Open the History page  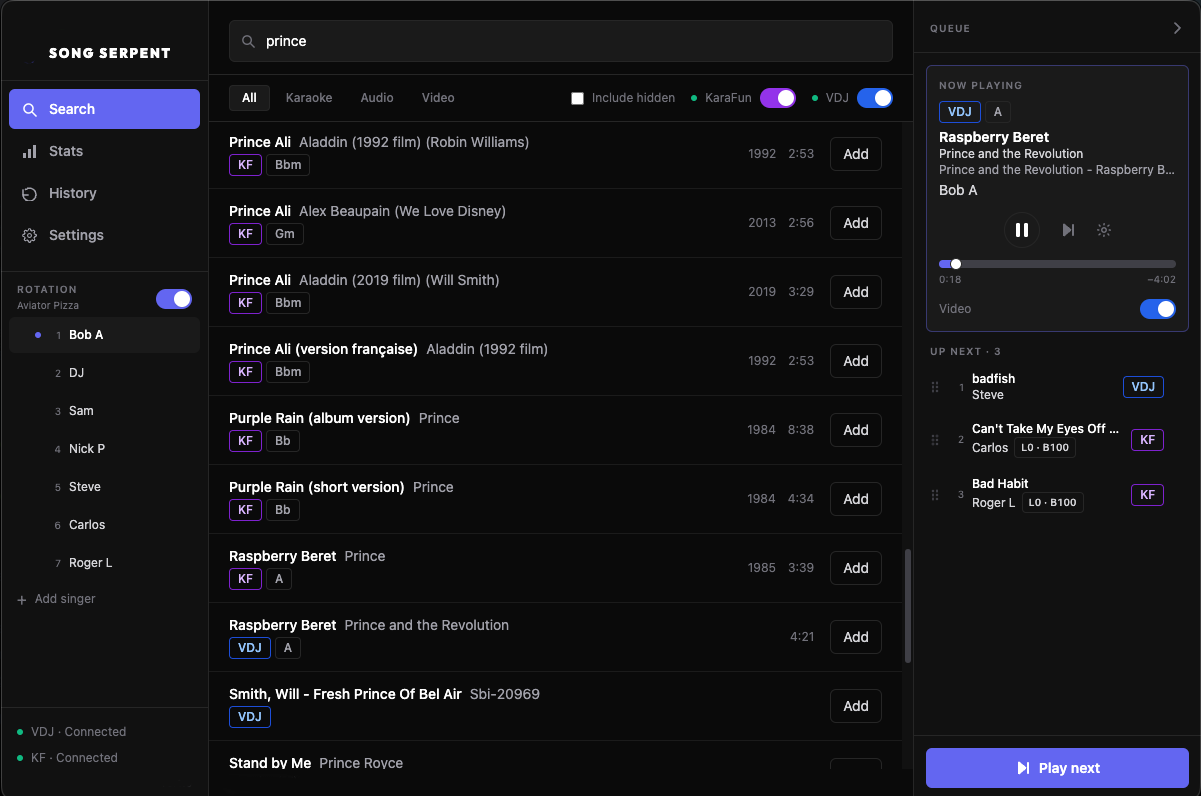tap(104, 193)
